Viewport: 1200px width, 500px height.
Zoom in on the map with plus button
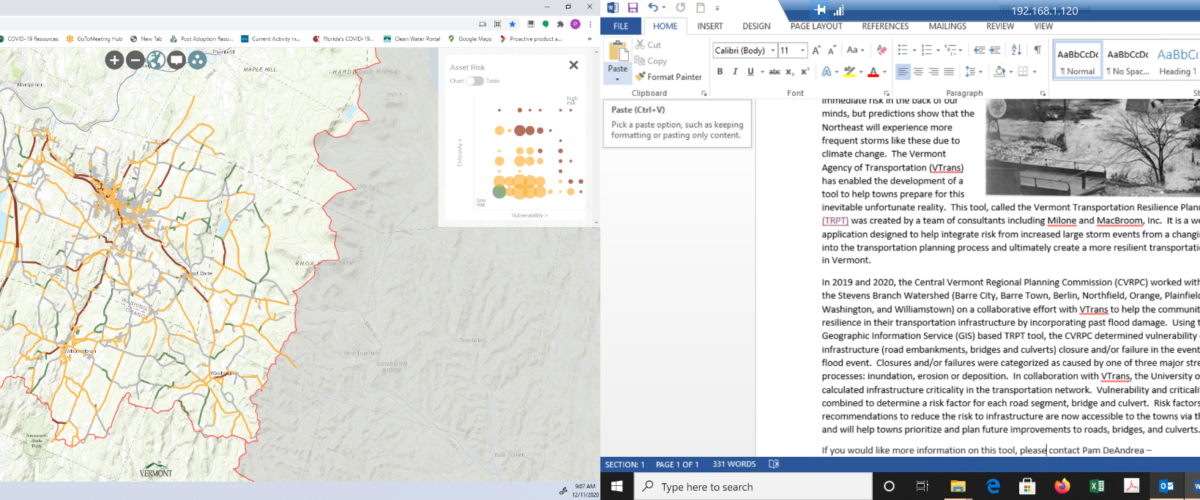click(x=114, y=60)
